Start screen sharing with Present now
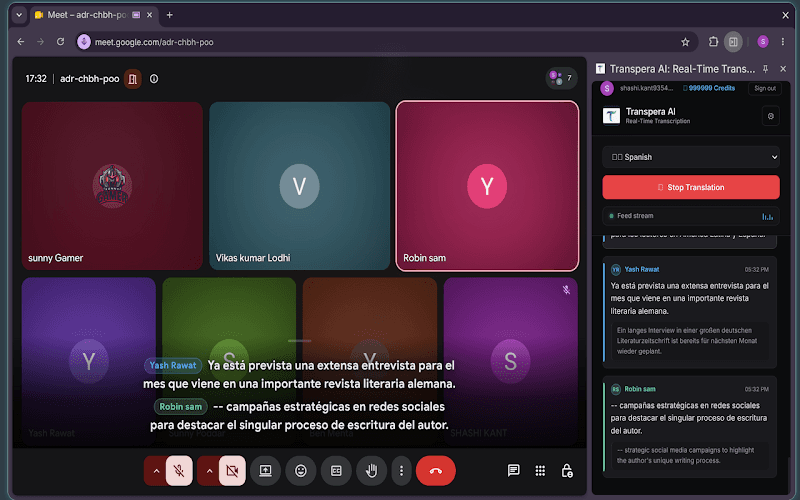This screenshot has width=800, height=500. click(x=265, y=470)
